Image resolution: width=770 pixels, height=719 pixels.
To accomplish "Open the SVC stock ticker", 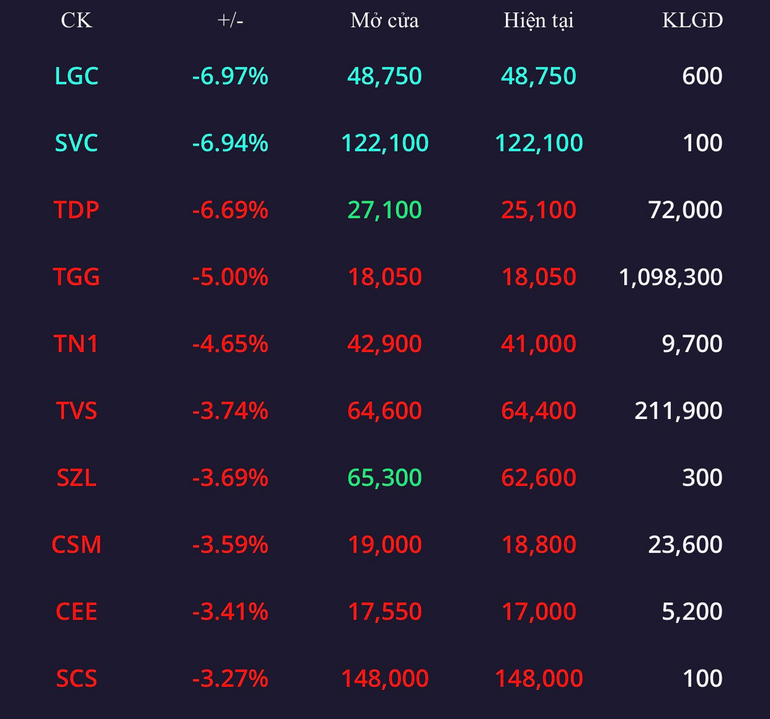I will (x=76, y=143).
